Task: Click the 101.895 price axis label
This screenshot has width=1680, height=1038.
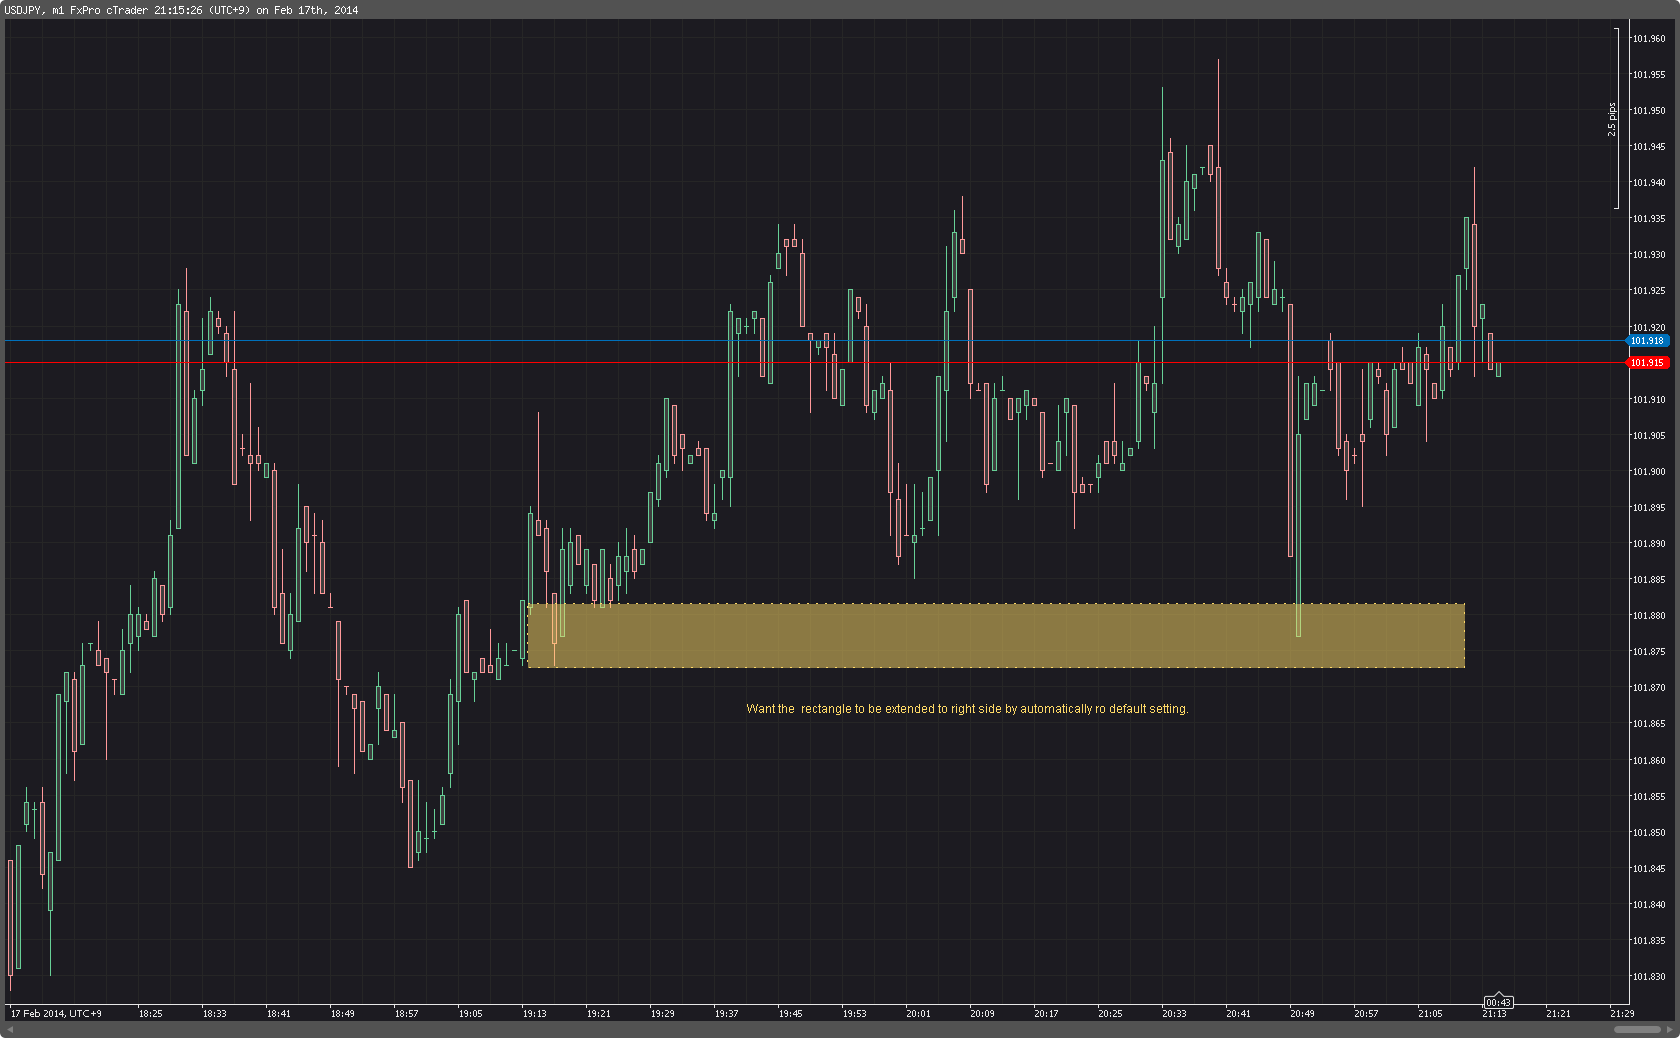Action: pos(1649,508)
